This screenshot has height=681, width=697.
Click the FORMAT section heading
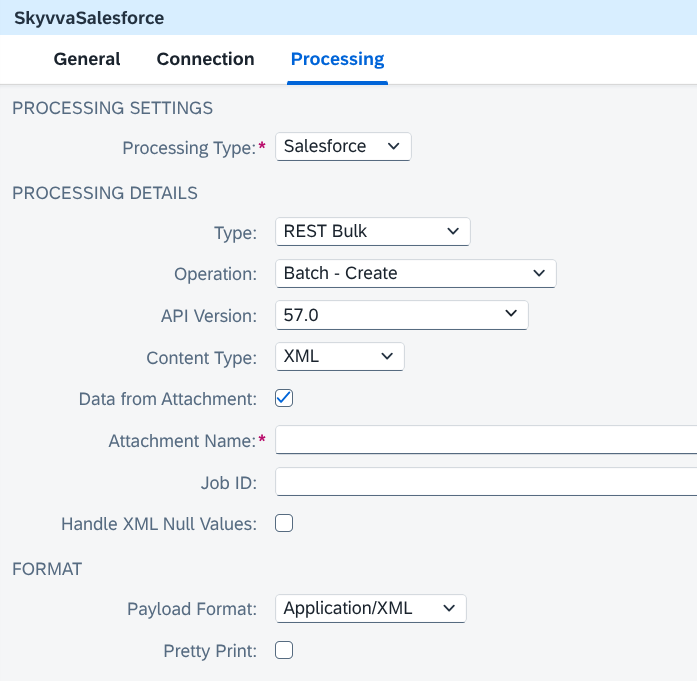(x=47, y=569)
